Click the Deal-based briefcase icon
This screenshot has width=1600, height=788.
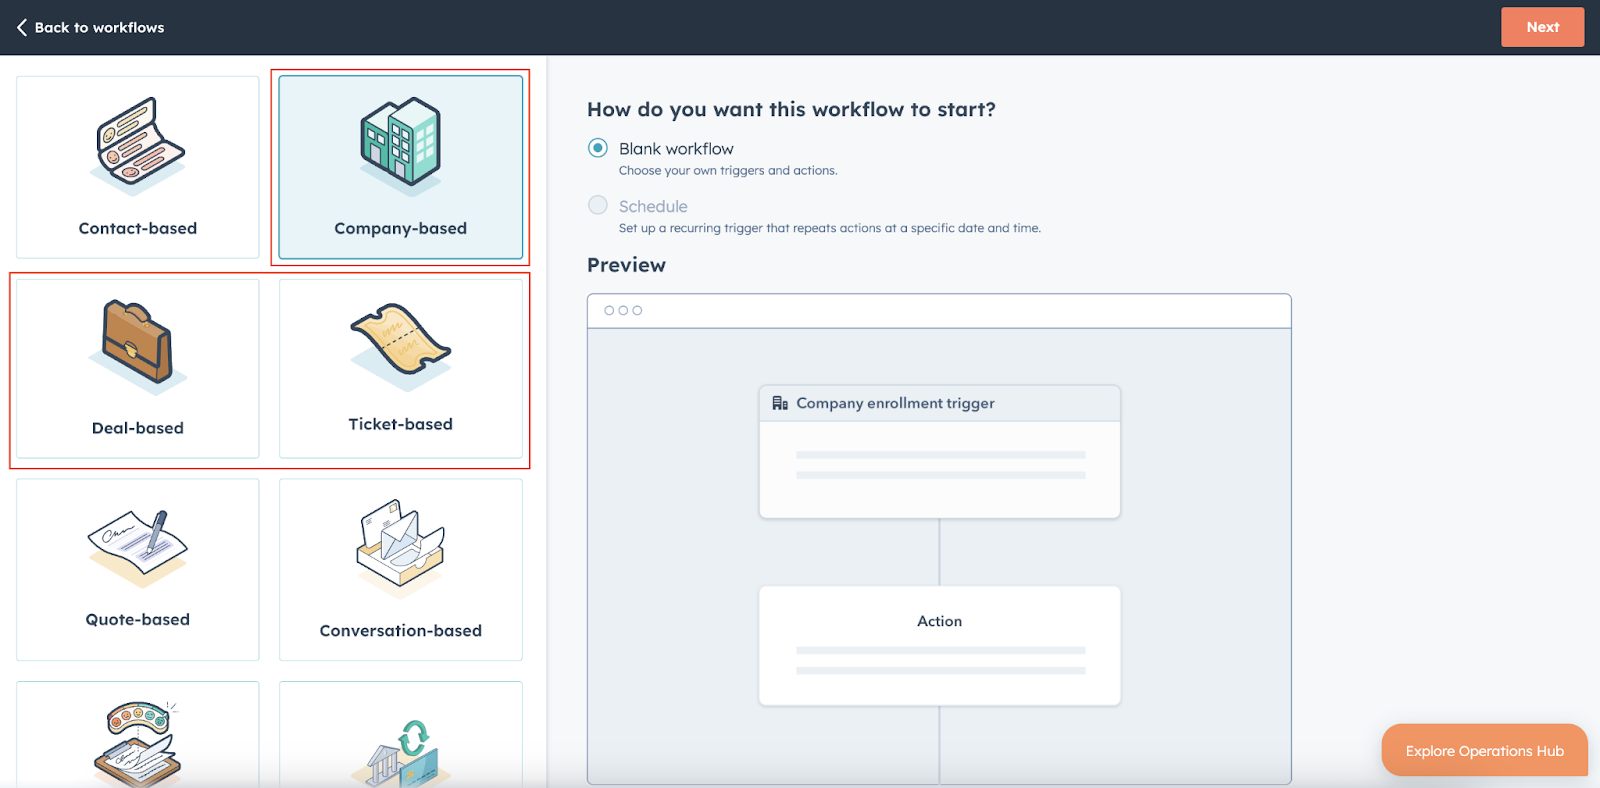pos(138,346)
